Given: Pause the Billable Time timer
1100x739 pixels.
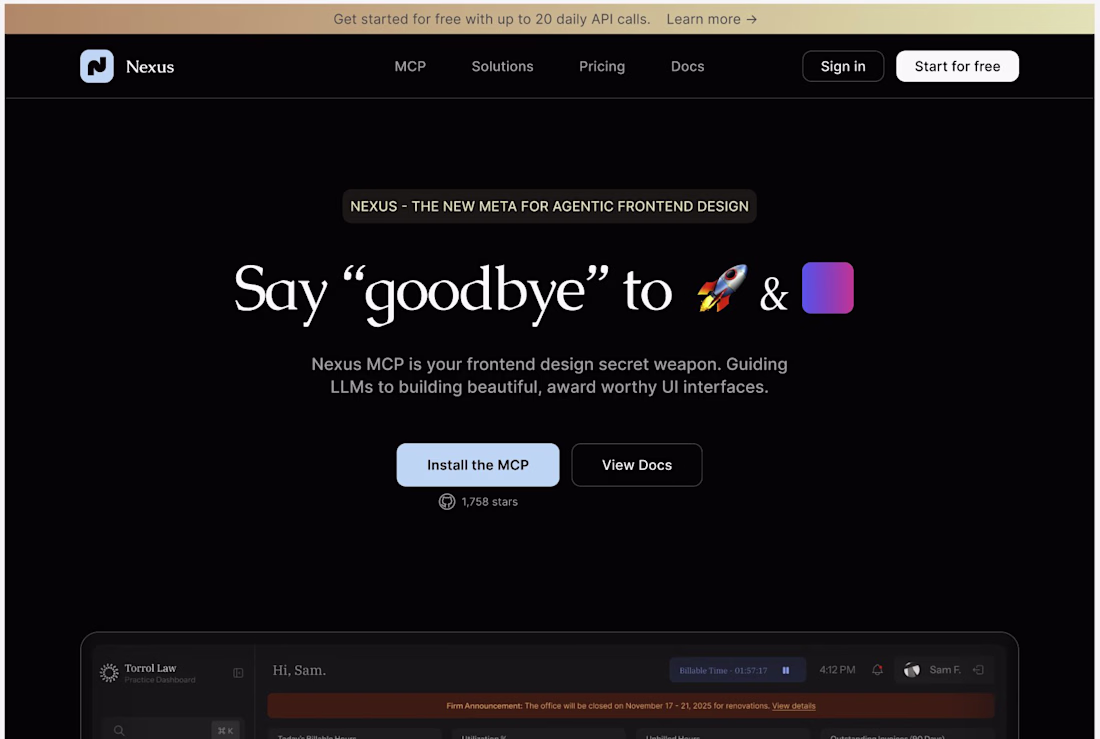Looking at the screenshot, I should (x=786, y=670).
